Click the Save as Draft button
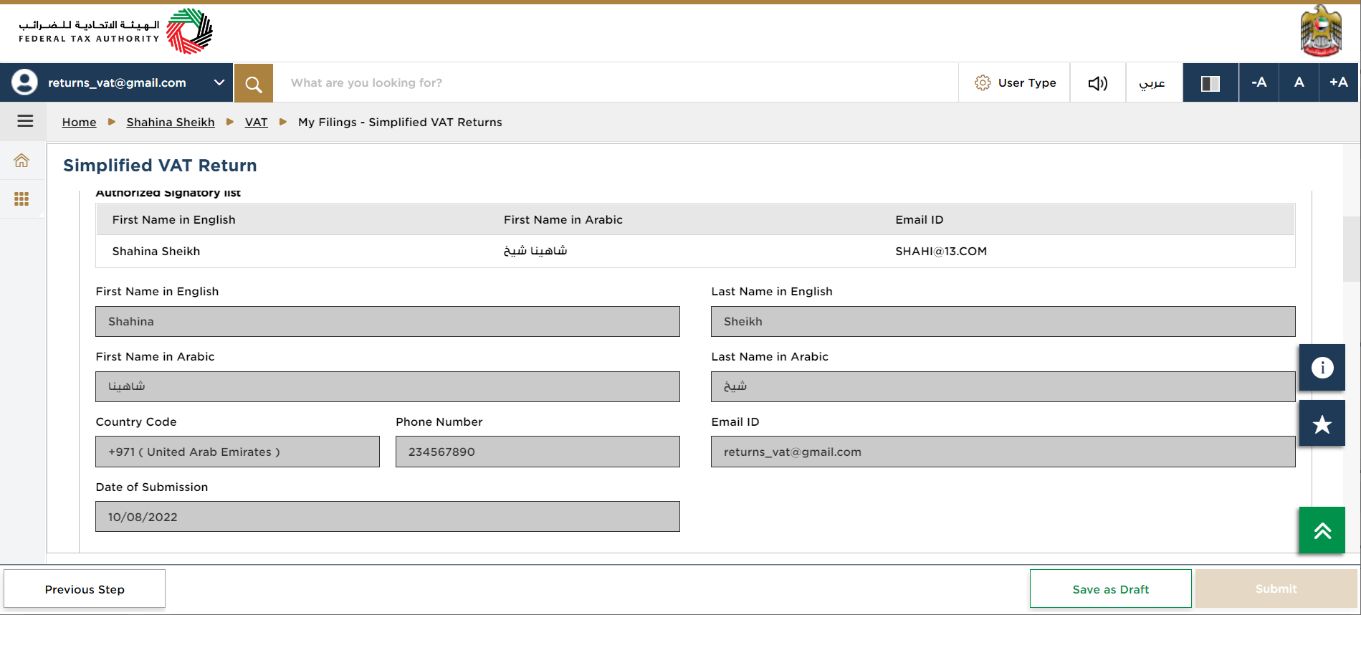This screenshot has width=1361, height=648. click(1110, 589)
